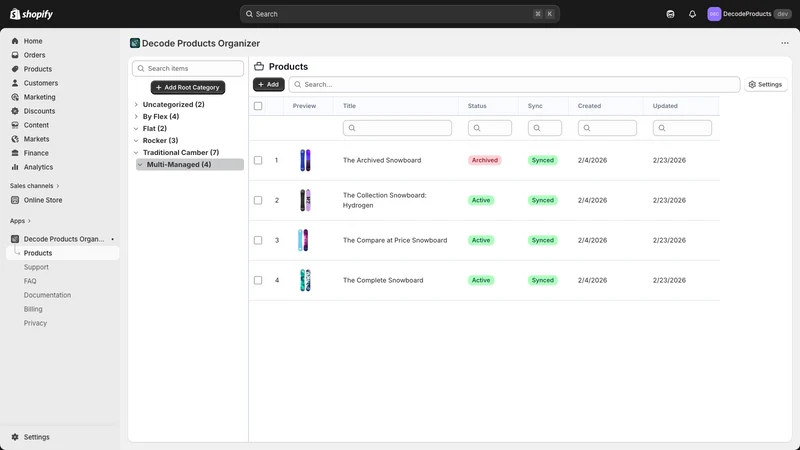
Task: Click the Add button above the table
Action: (x=268, y=84)
